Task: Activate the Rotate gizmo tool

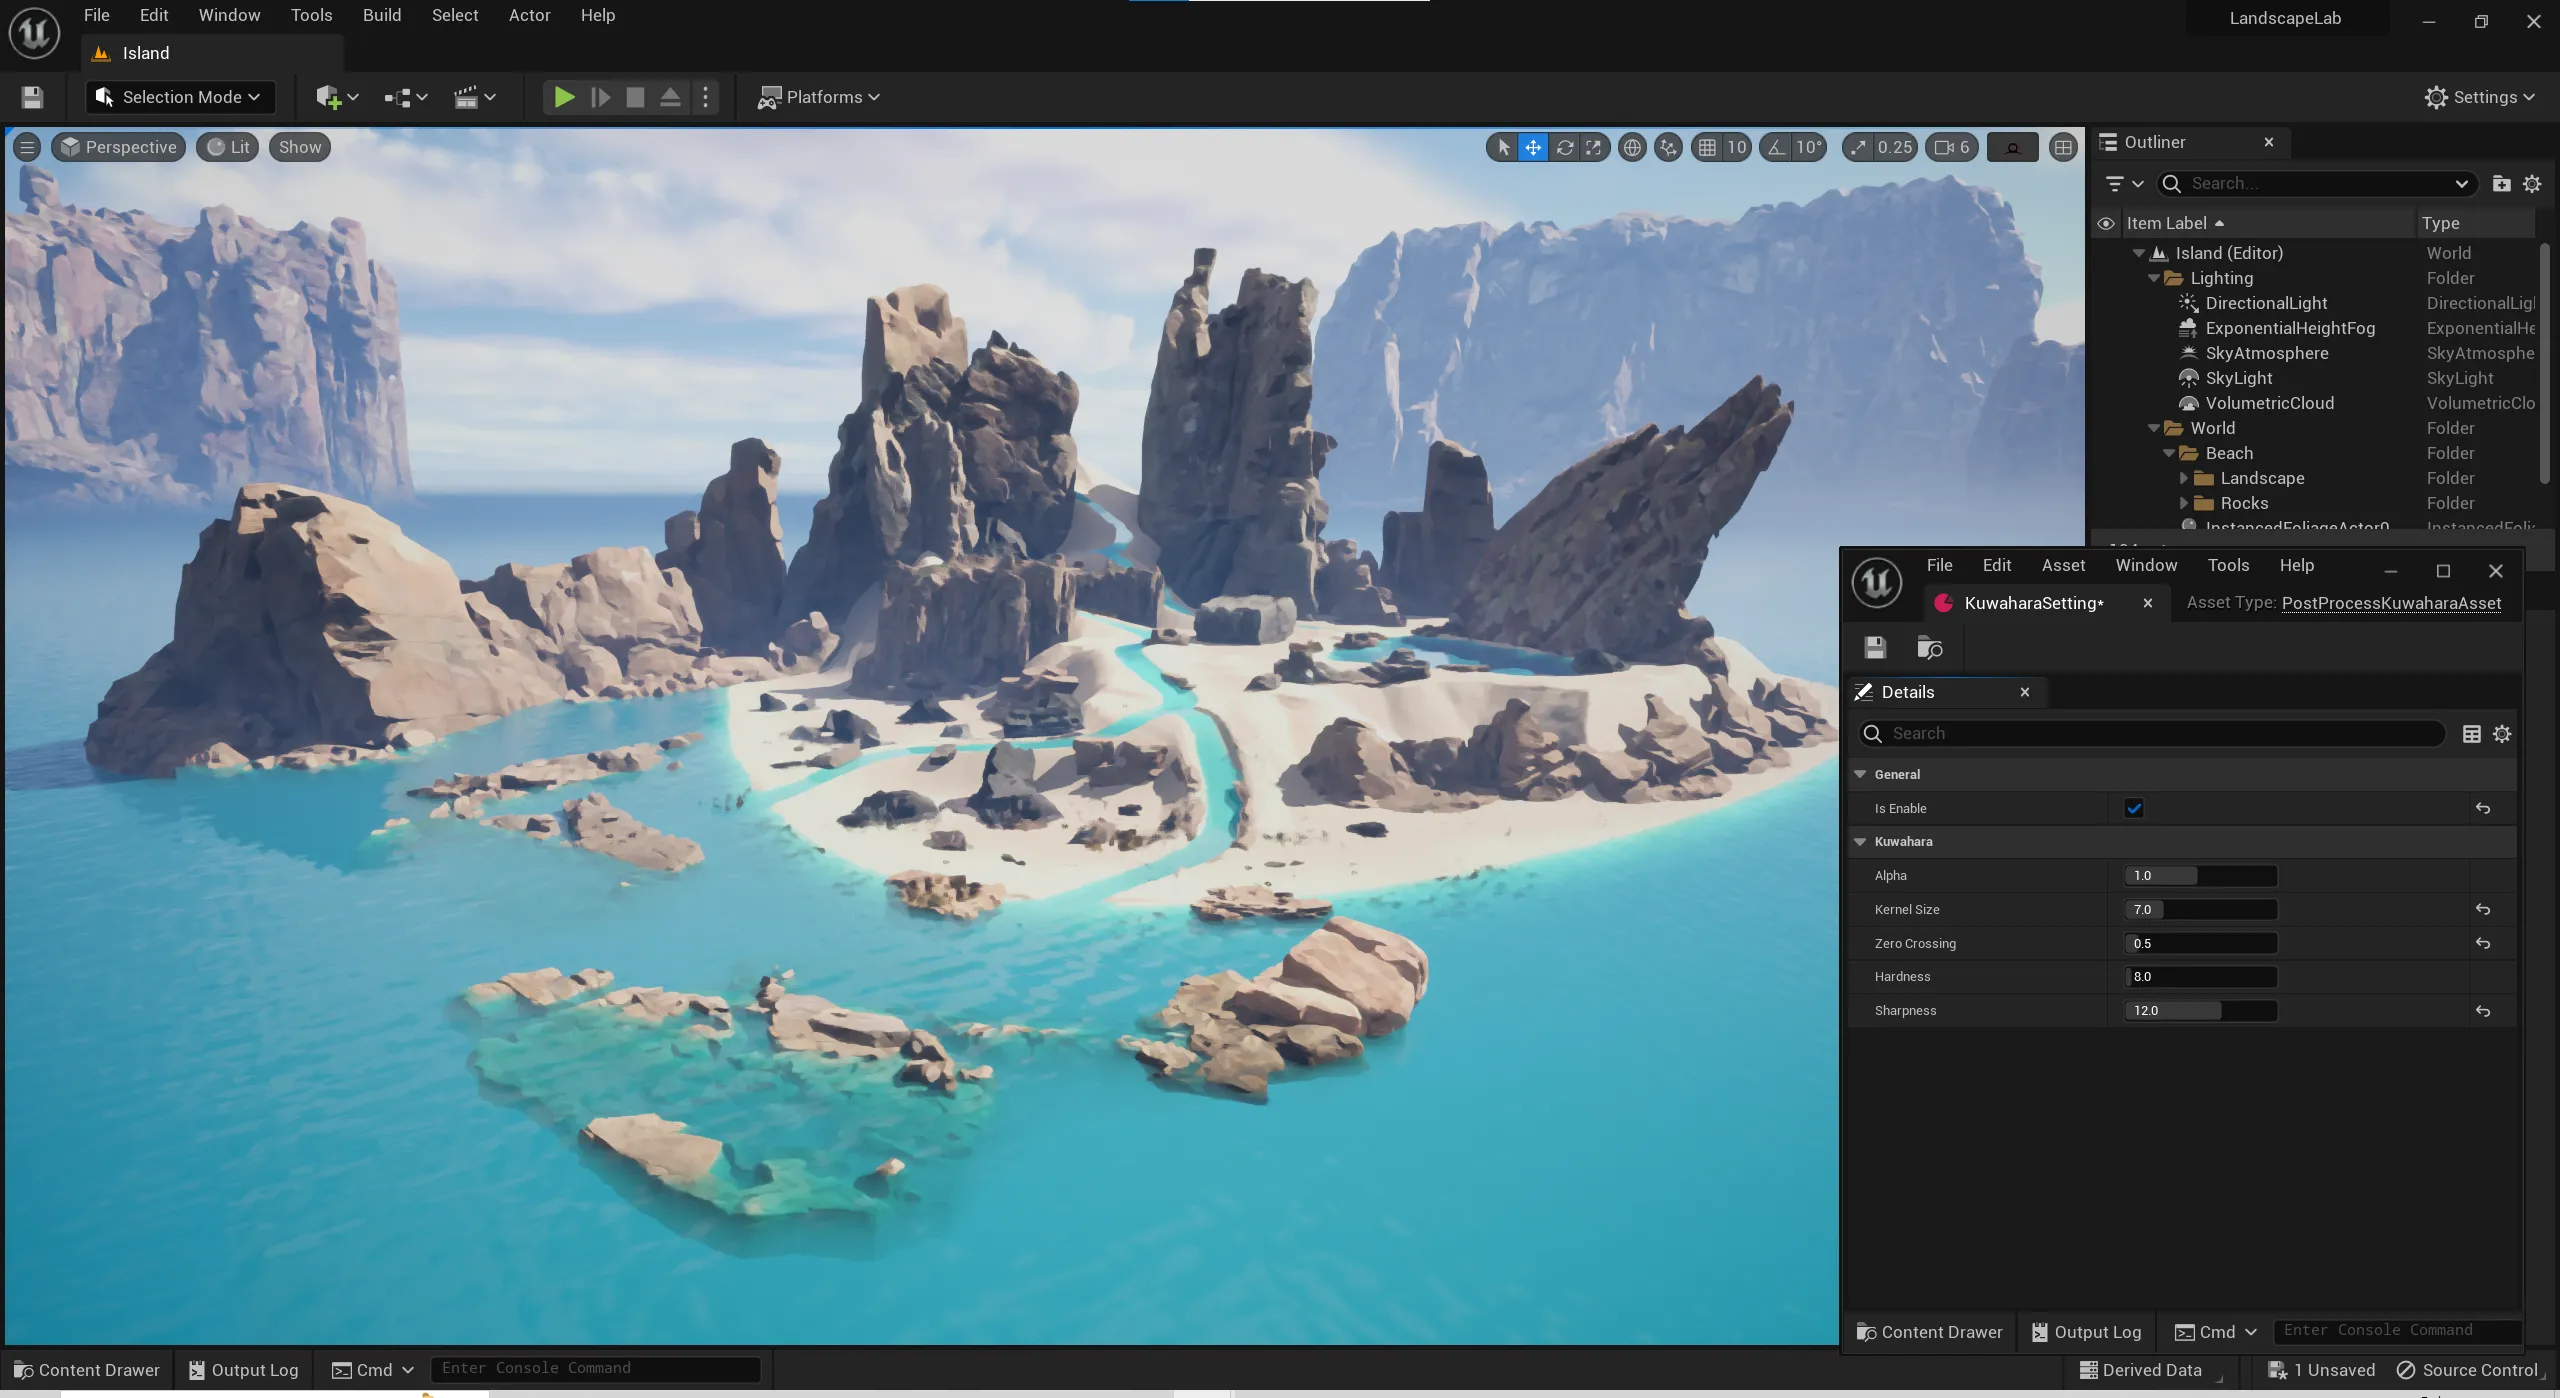Action: 1565,148
